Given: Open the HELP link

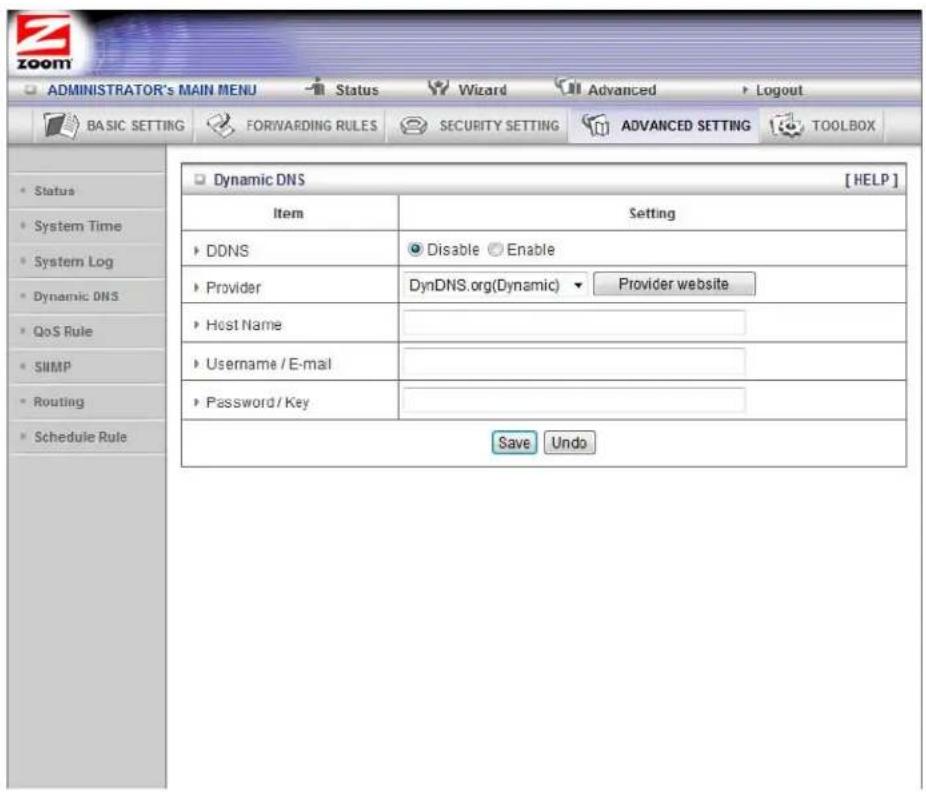Looking at the screenshot, I should [x=871, y=180].
